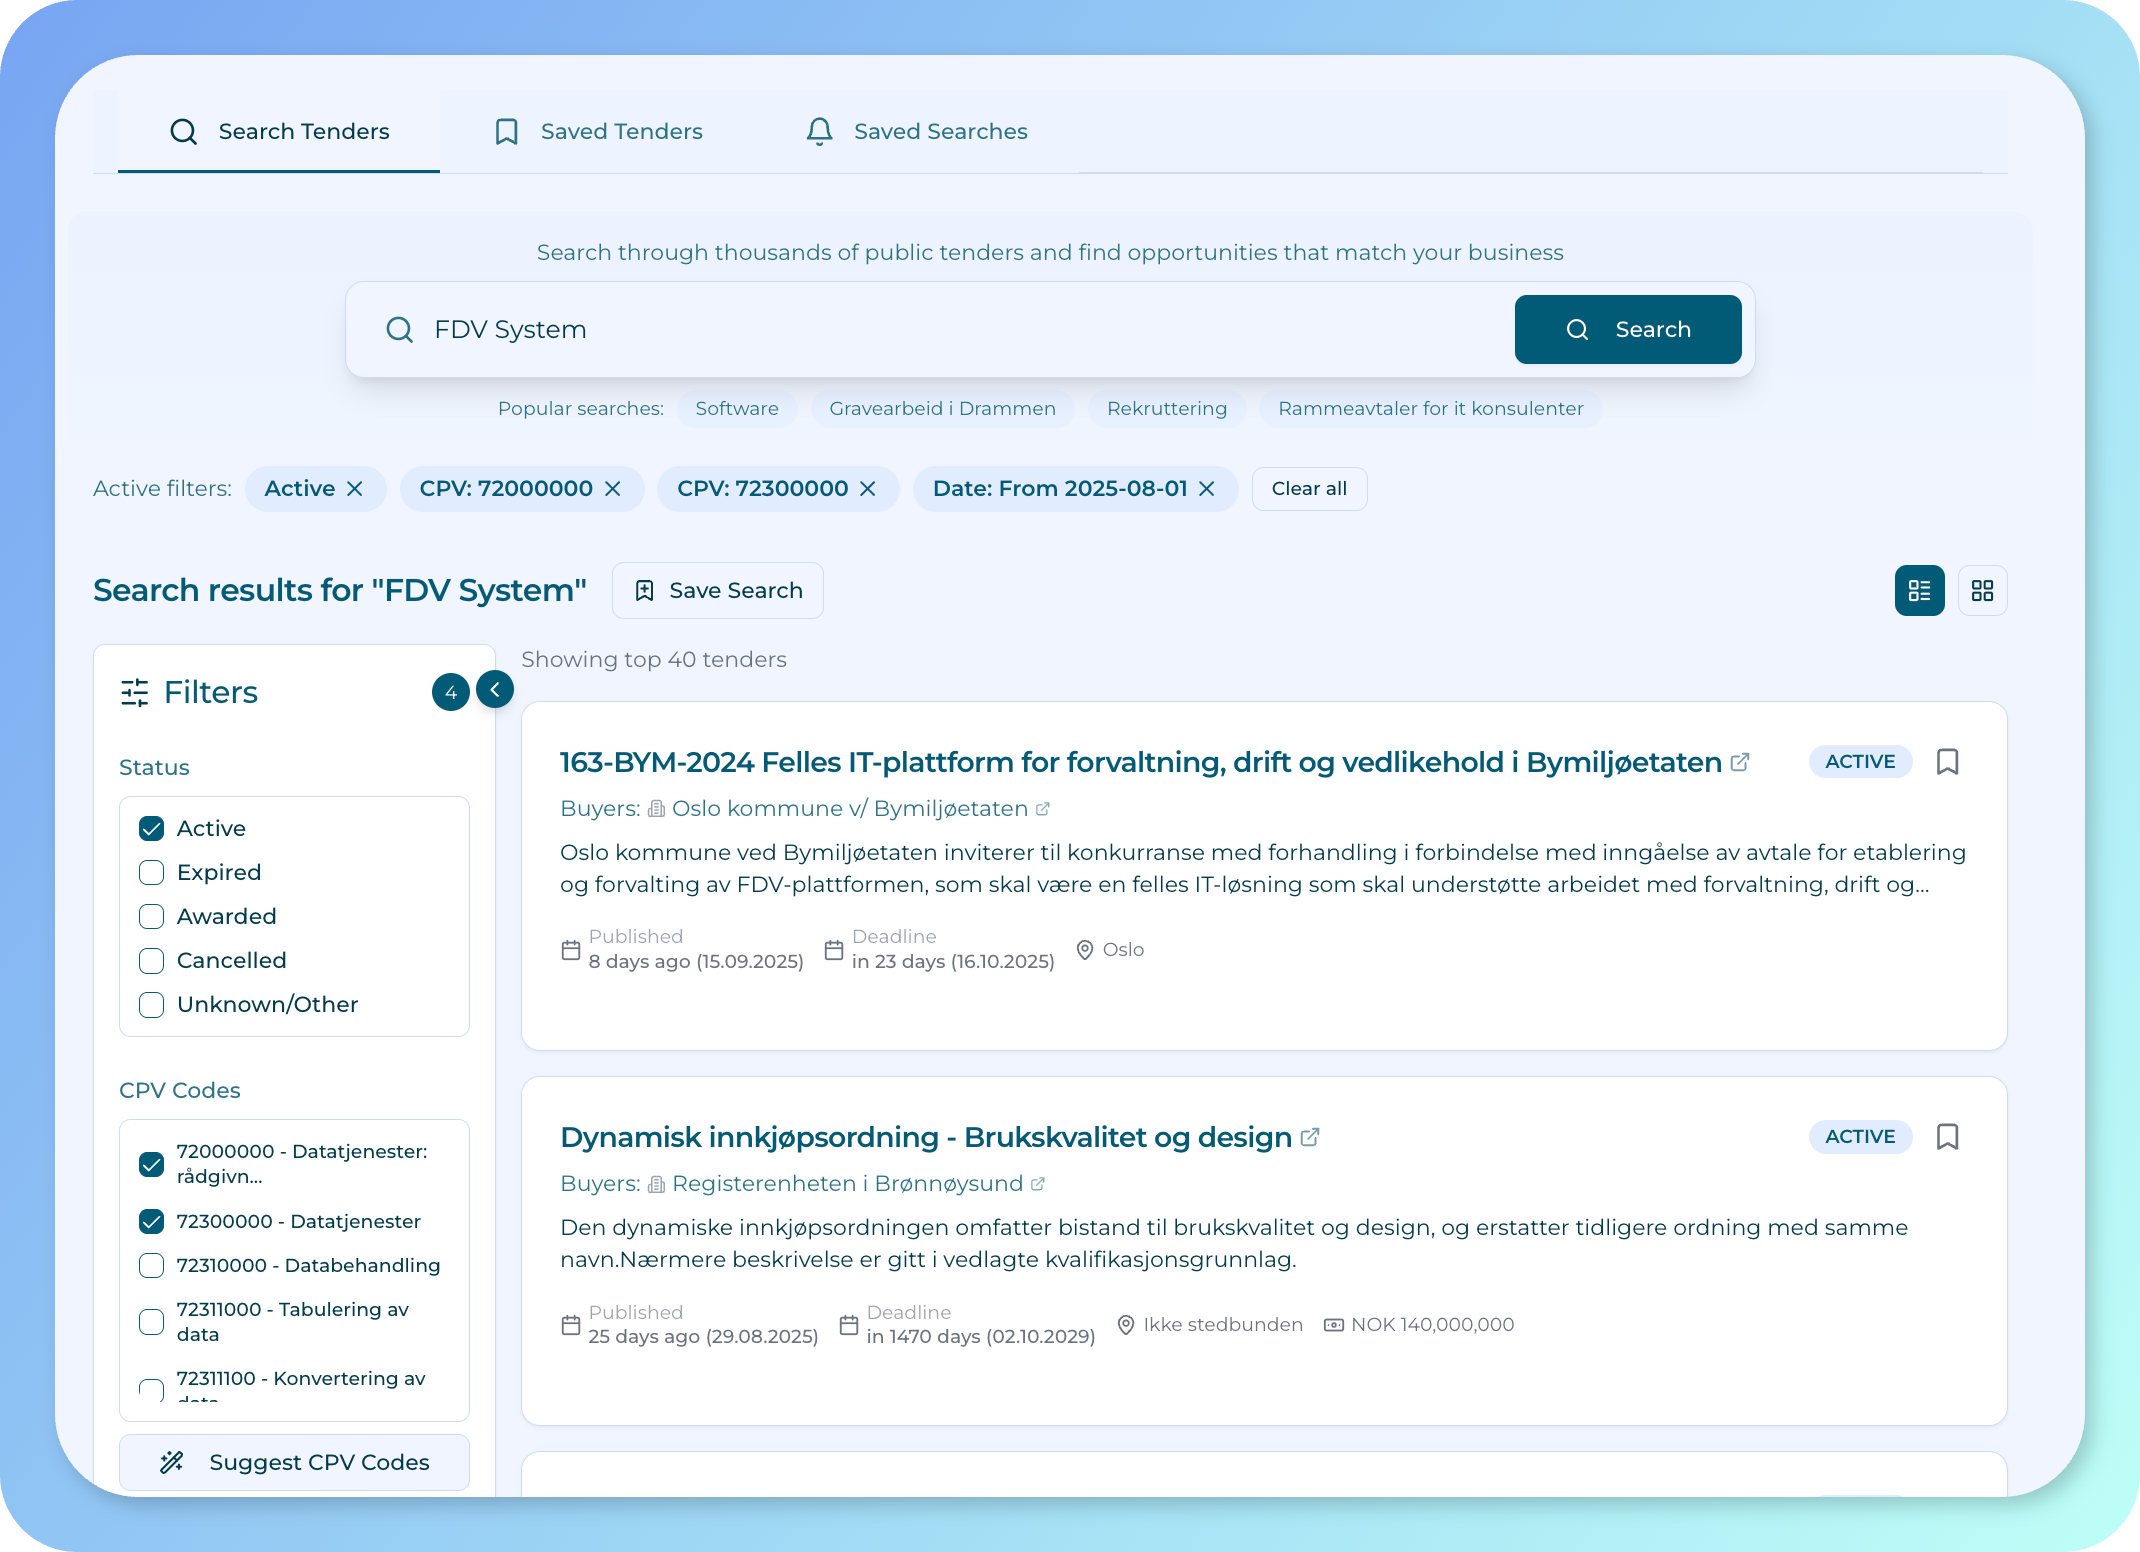Remove the date filter chip
The width and height of the screenshot is (2140, 1552).
pos(1207,489)
